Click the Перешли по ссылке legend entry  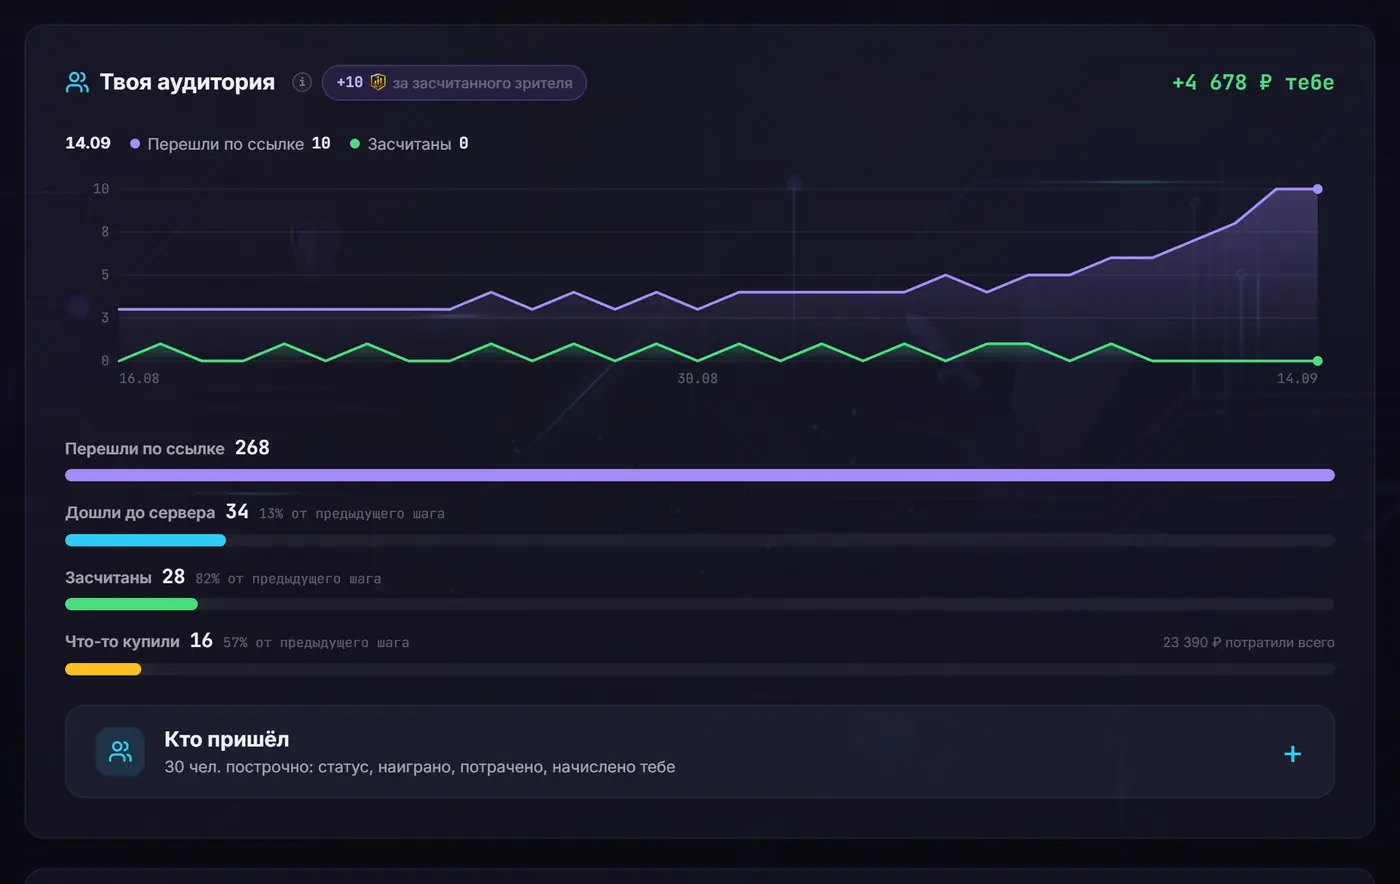tap(230, 143)
